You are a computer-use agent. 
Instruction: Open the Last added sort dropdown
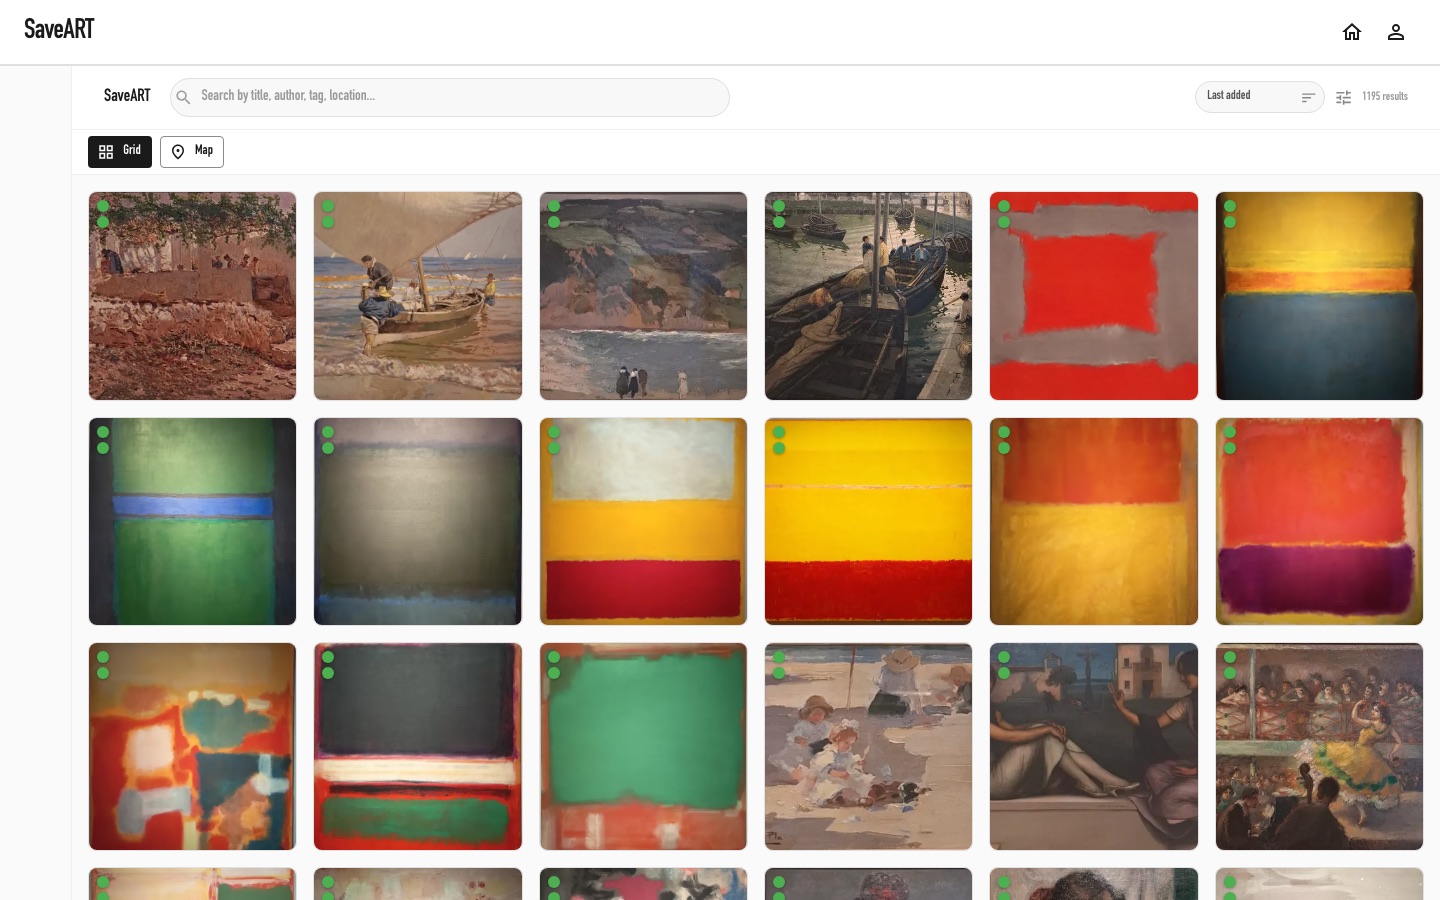pos(1259,97)
